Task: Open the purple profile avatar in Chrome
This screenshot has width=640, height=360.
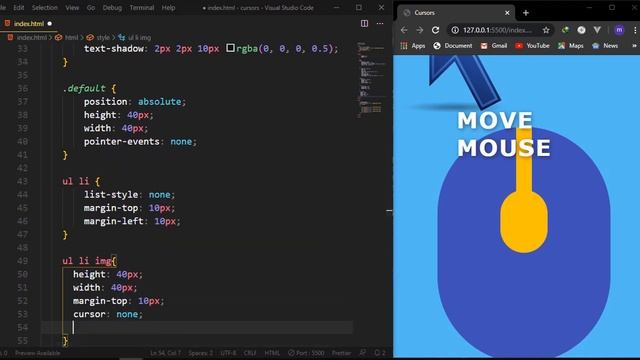Action: 619,30
